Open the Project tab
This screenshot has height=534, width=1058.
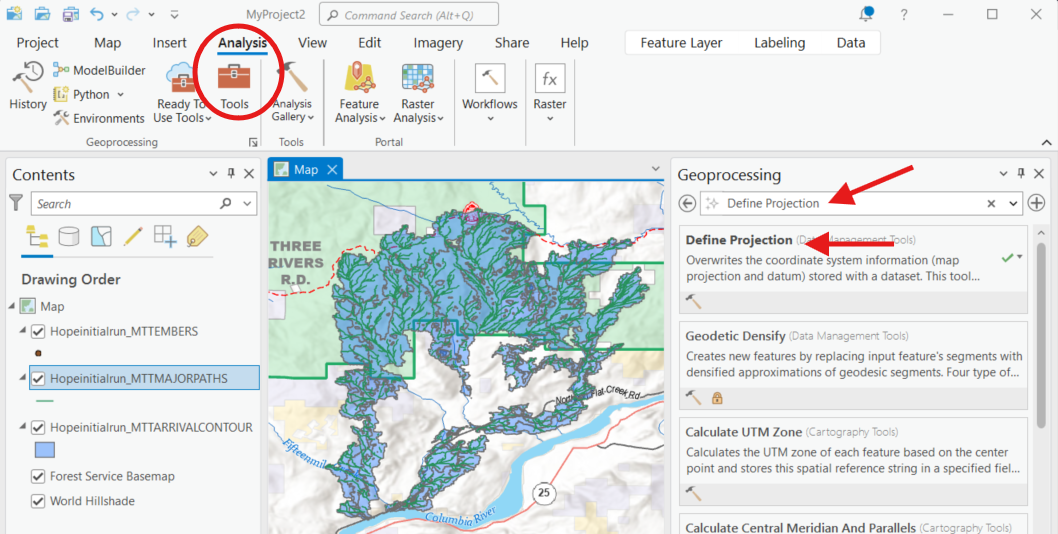point(38,43)
